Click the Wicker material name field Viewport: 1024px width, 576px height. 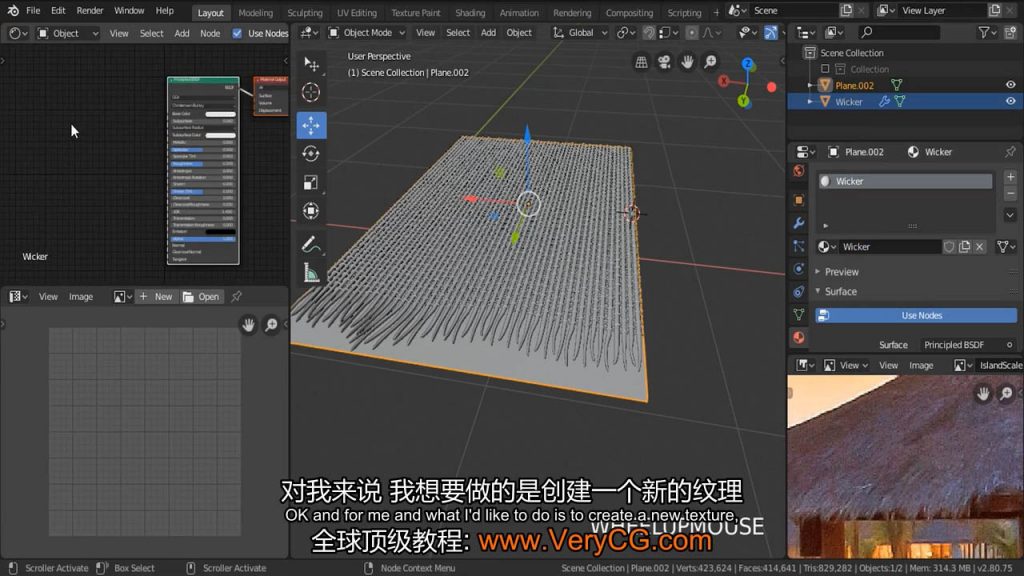(889, 246)
